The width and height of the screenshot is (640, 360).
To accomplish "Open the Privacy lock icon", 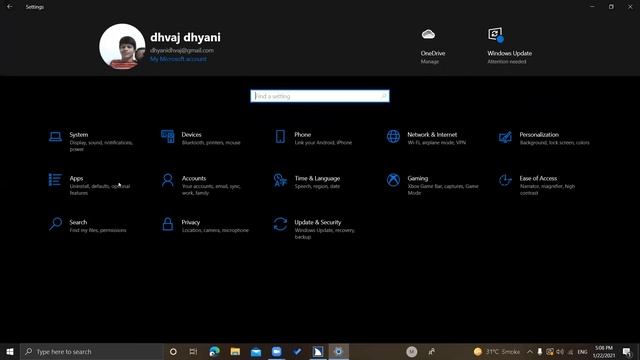I will [x=167, y=224].
